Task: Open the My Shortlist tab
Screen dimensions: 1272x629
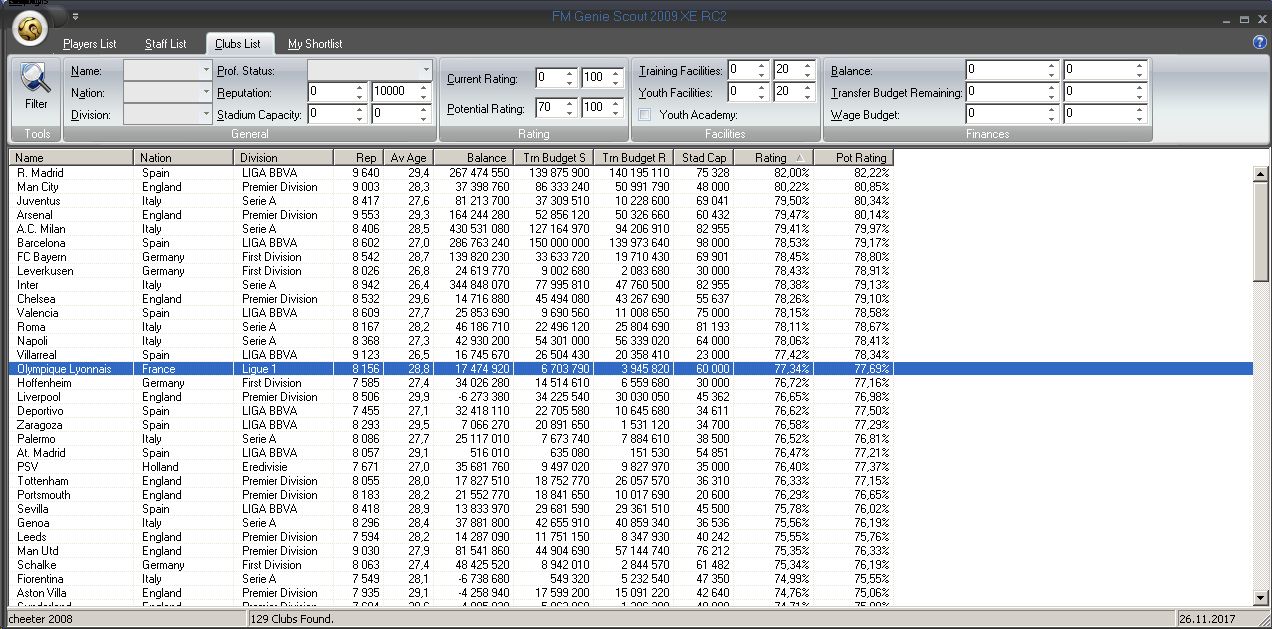Action: tap(315, 44)
